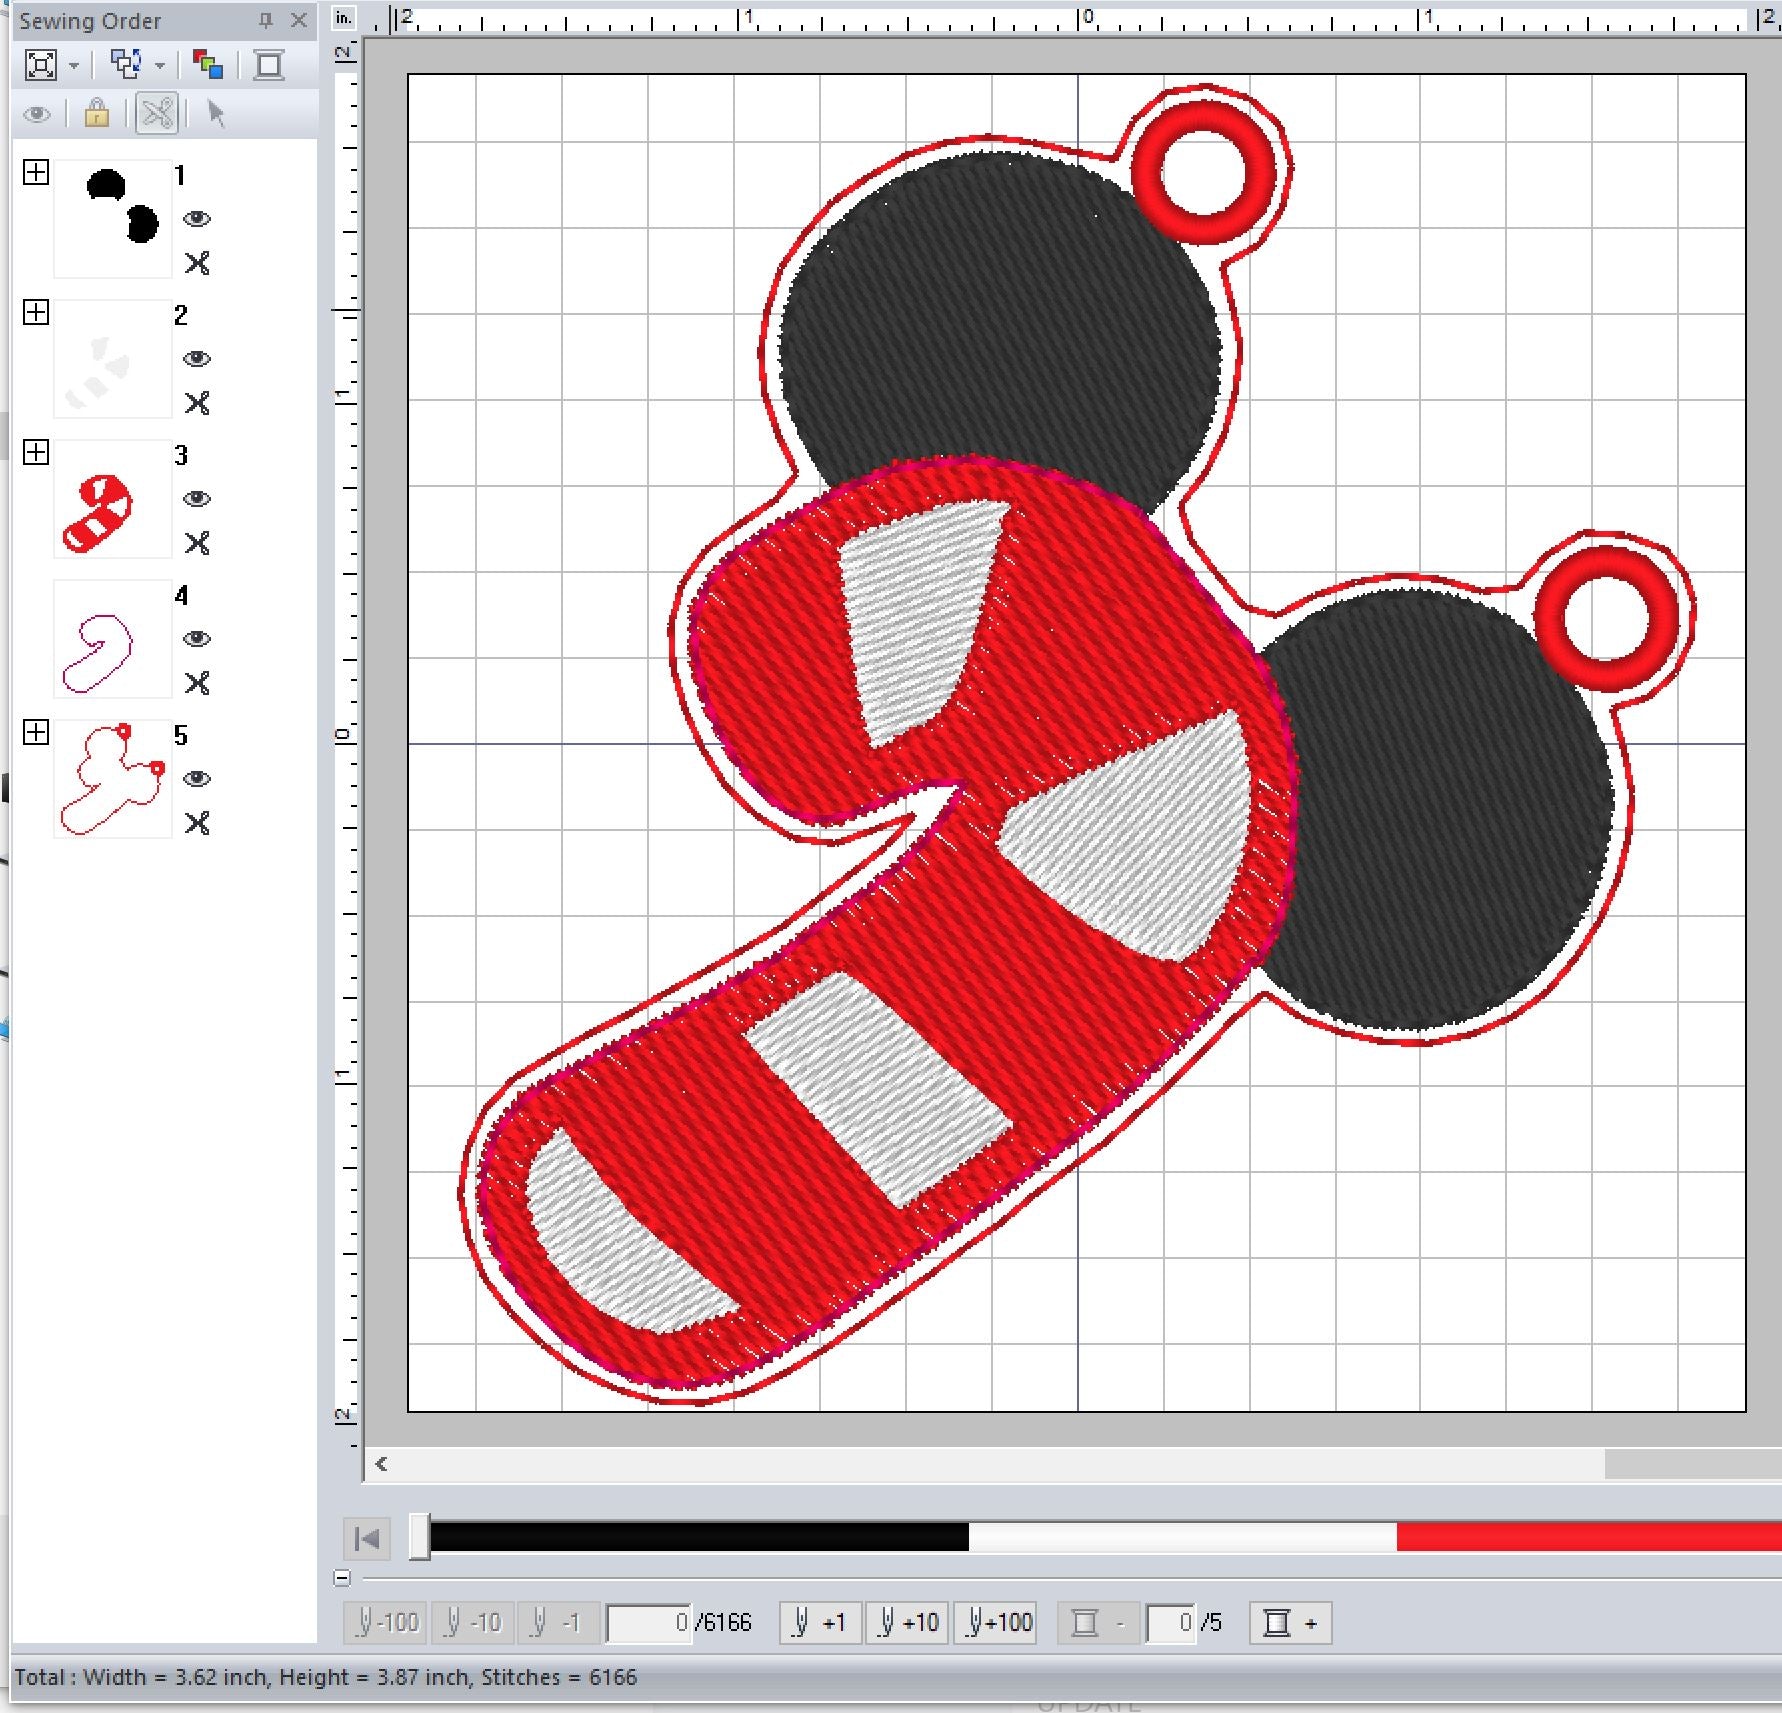
Task: Toggle visibility of sewing step 2
Action: tap(197, 359)
